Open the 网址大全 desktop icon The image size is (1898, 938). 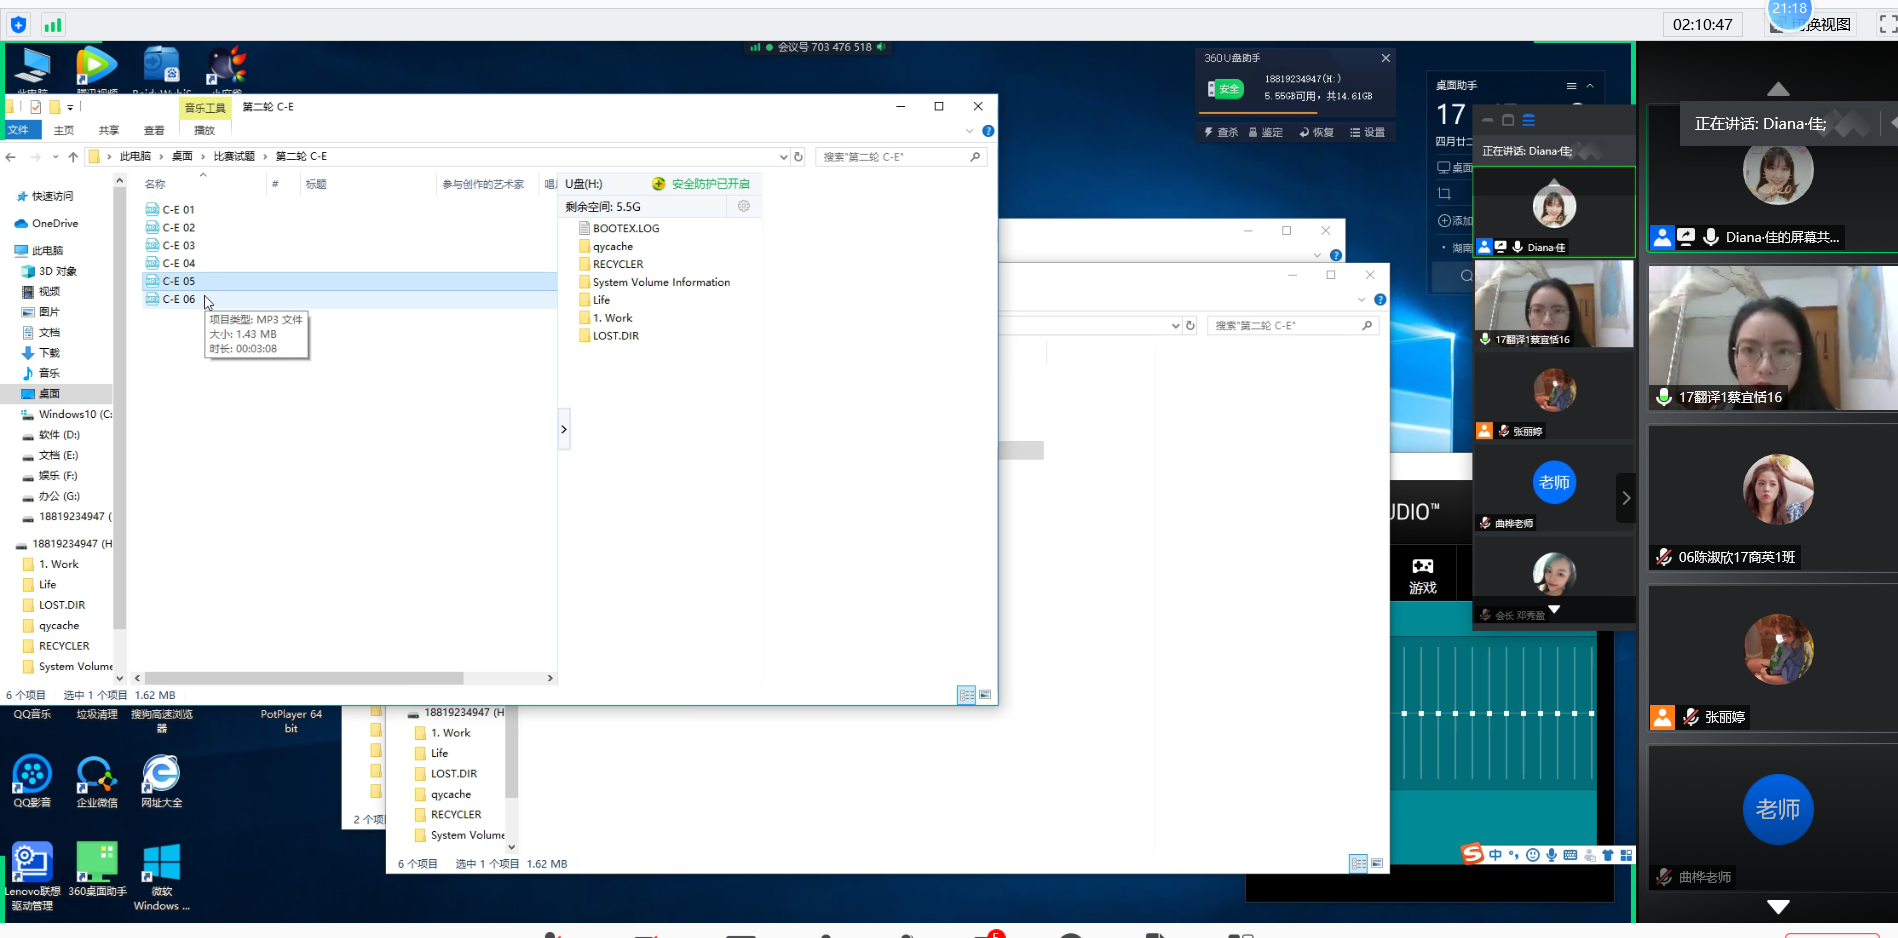click(161, 782)
